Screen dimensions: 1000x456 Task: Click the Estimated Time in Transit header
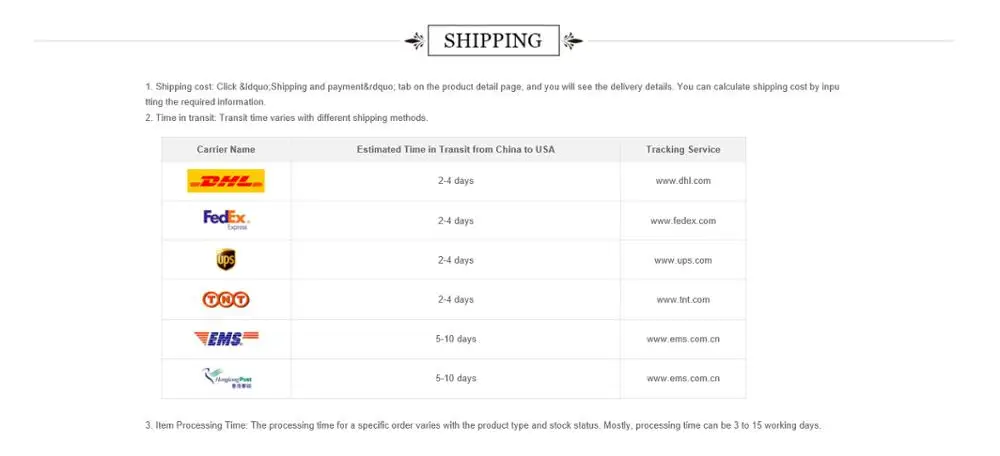pyautogui.click(x=455, y=149)
